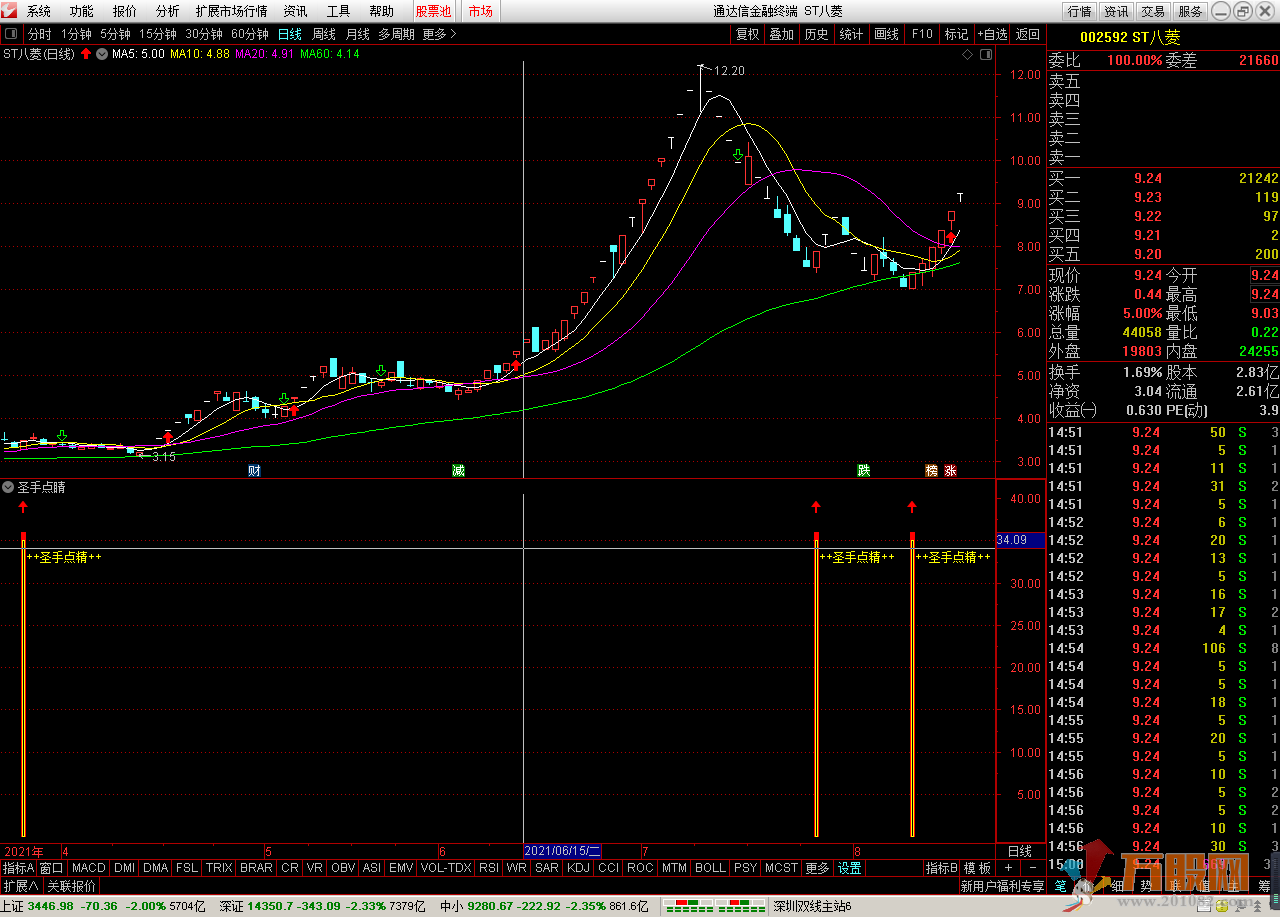Click the server connection signal indicator in the status bar
Screen dimensions: 1280x918
[714, 906]
